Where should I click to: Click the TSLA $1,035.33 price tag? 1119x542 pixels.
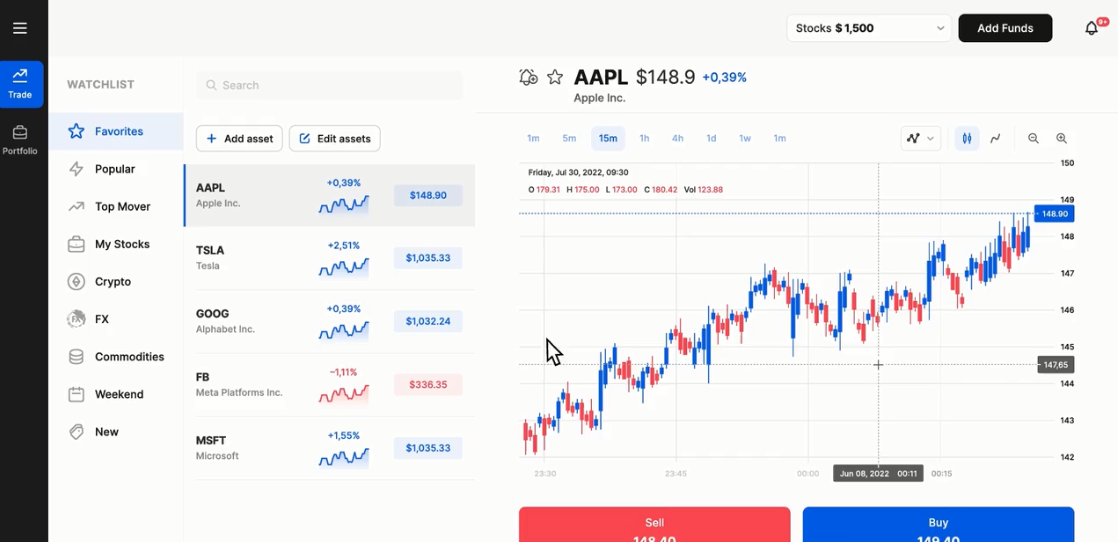428,258
